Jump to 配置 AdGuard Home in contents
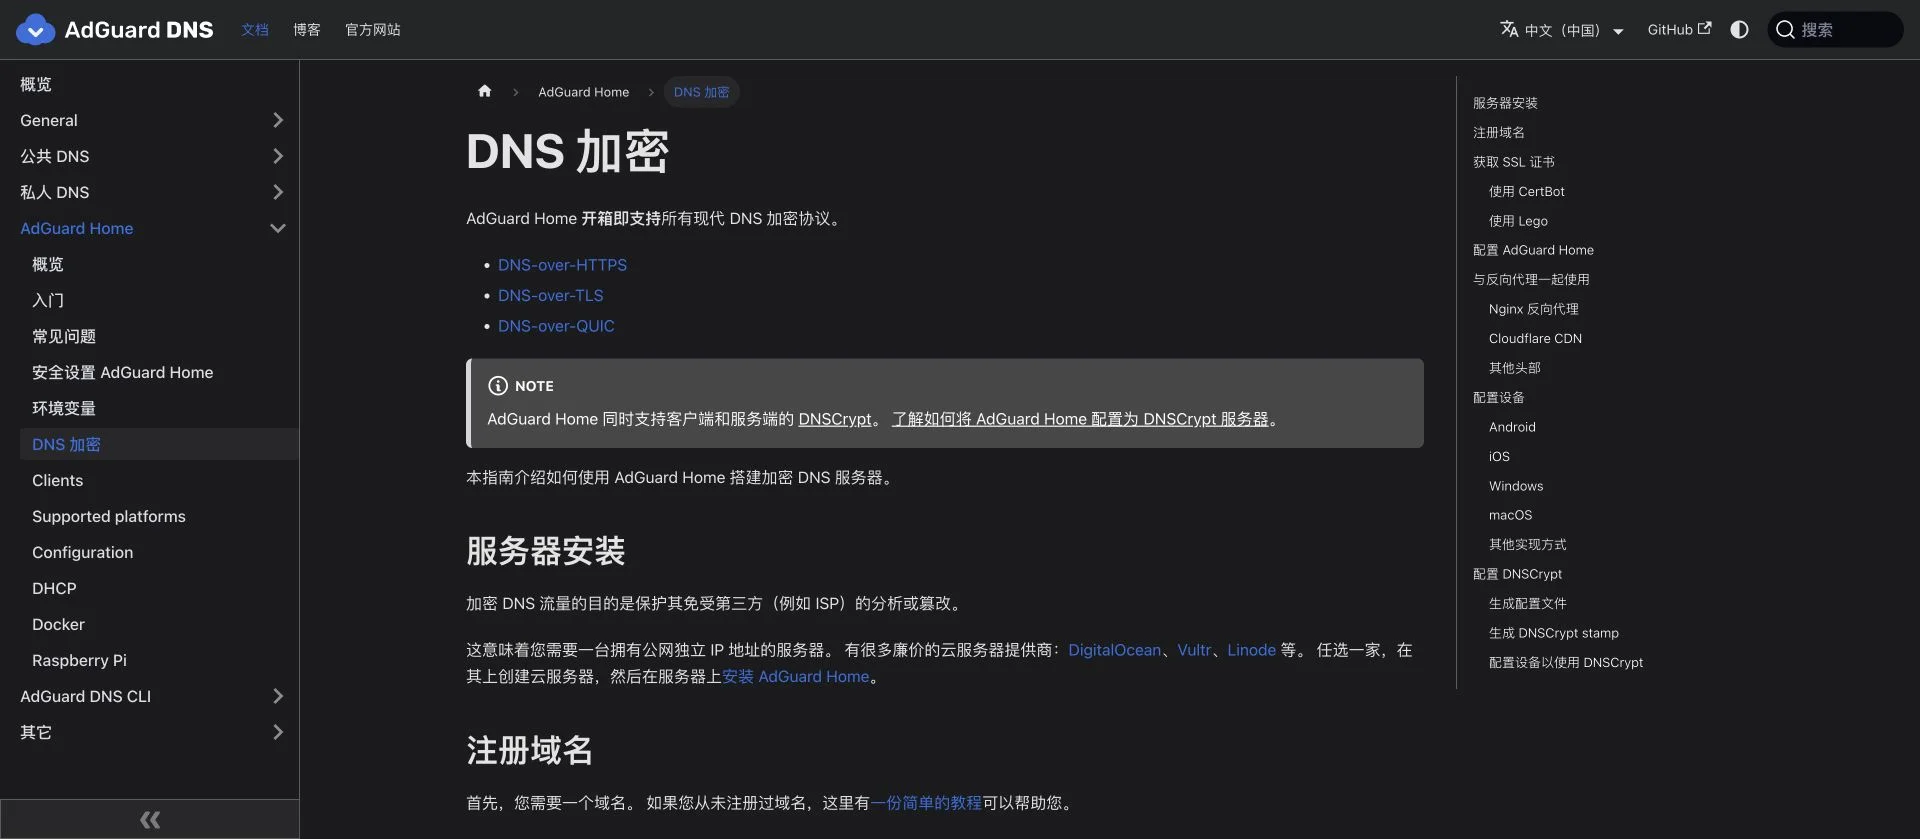 click(x=1533, y=250)
